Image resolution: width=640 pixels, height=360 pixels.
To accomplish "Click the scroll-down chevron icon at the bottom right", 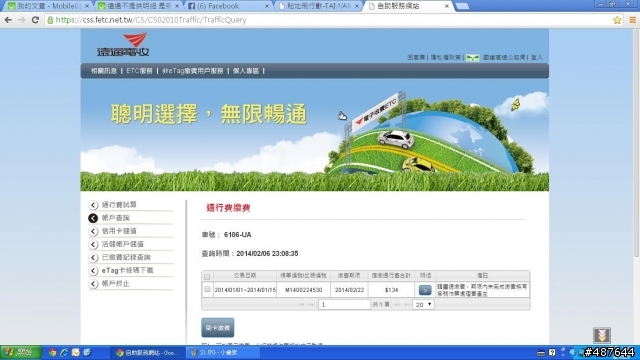I will 602,335.
